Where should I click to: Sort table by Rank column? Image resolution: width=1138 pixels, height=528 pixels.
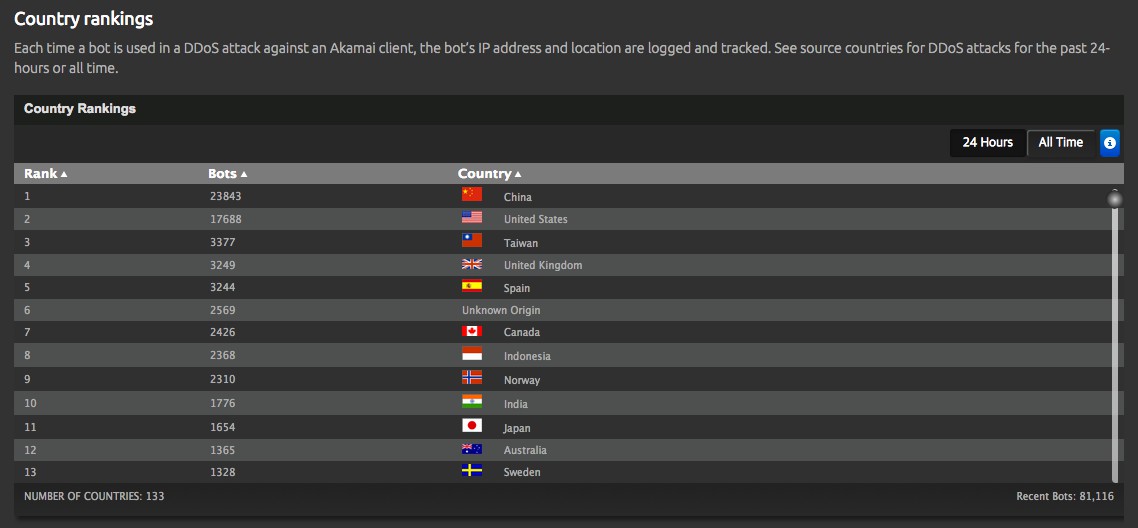[45, 174]
